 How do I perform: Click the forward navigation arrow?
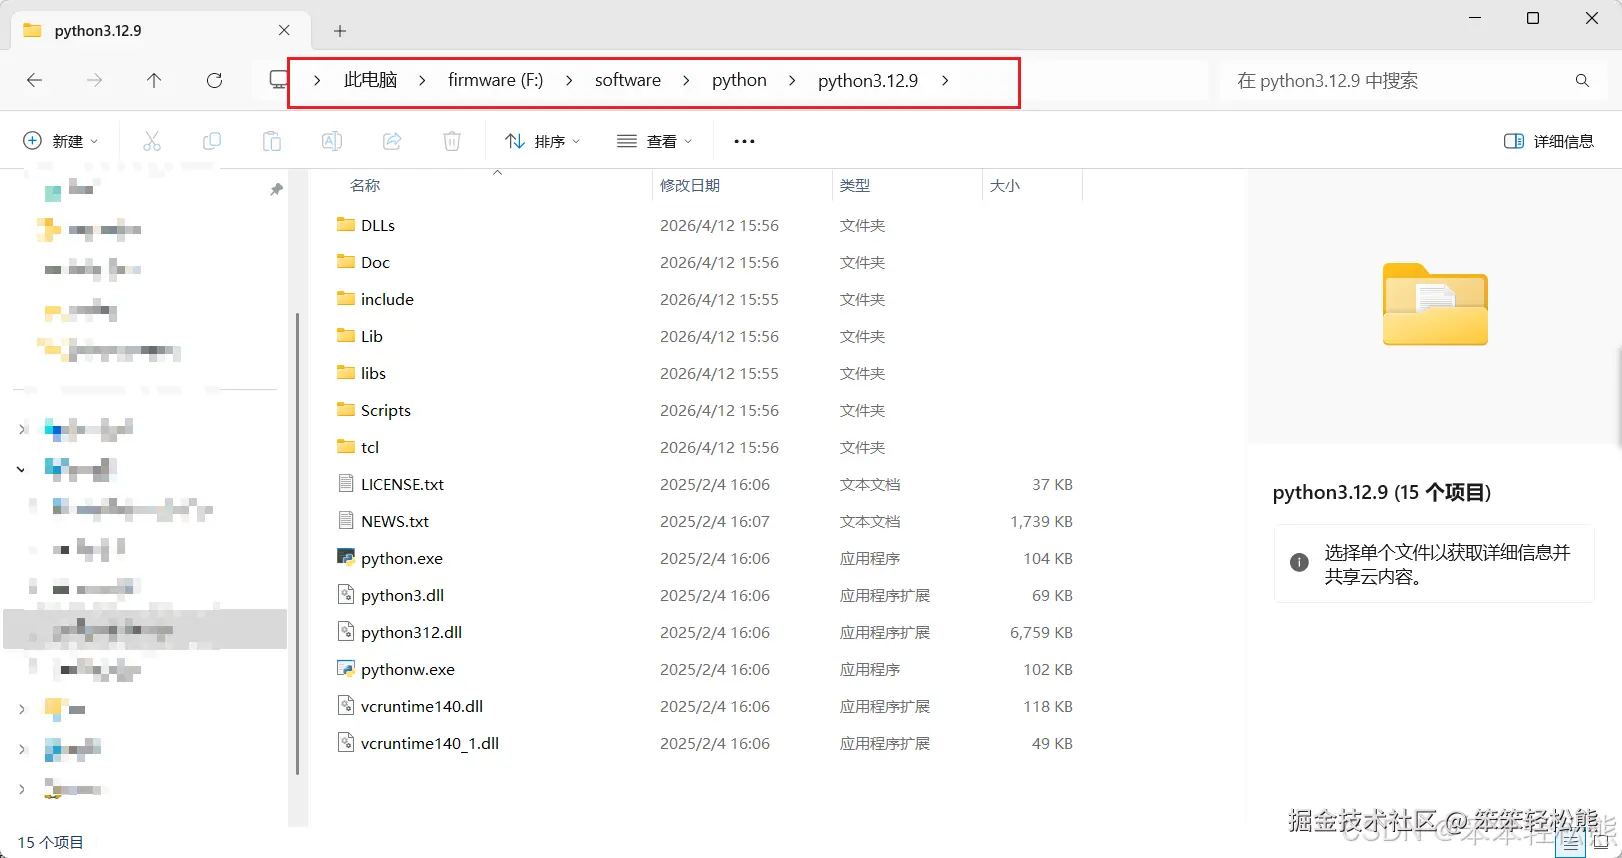(94, 80)
